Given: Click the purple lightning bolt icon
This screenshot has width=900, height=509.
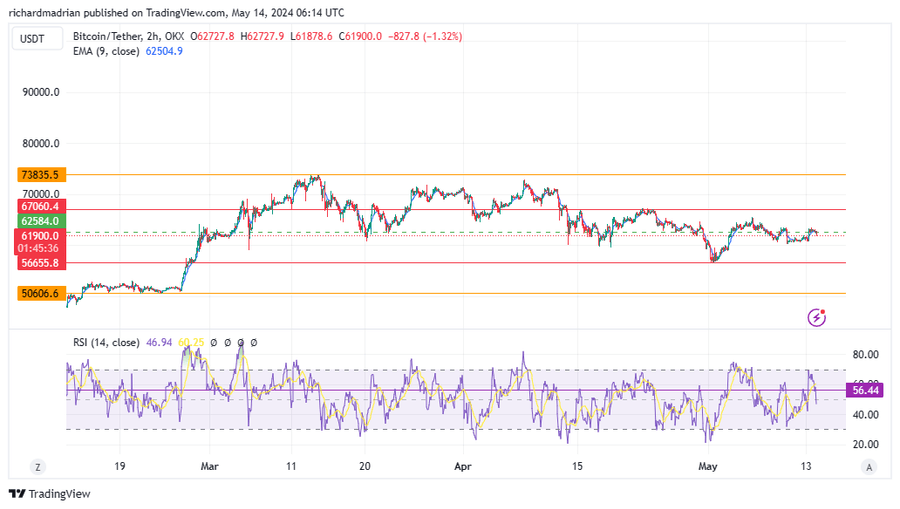Looking at the screenshot, I should click(x=817, y=317).
